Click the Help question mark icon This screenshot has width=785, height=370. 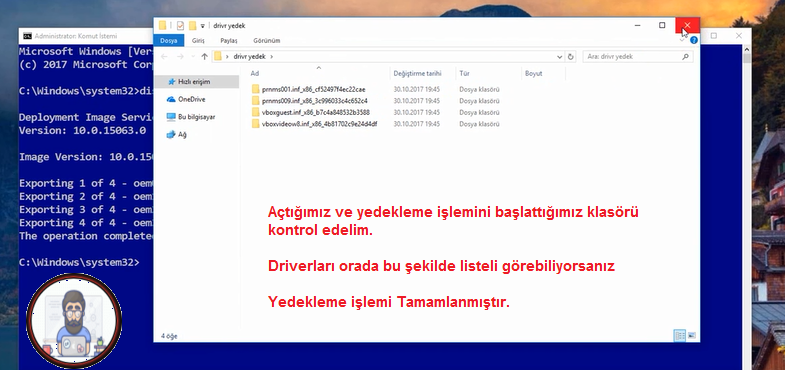693,40
